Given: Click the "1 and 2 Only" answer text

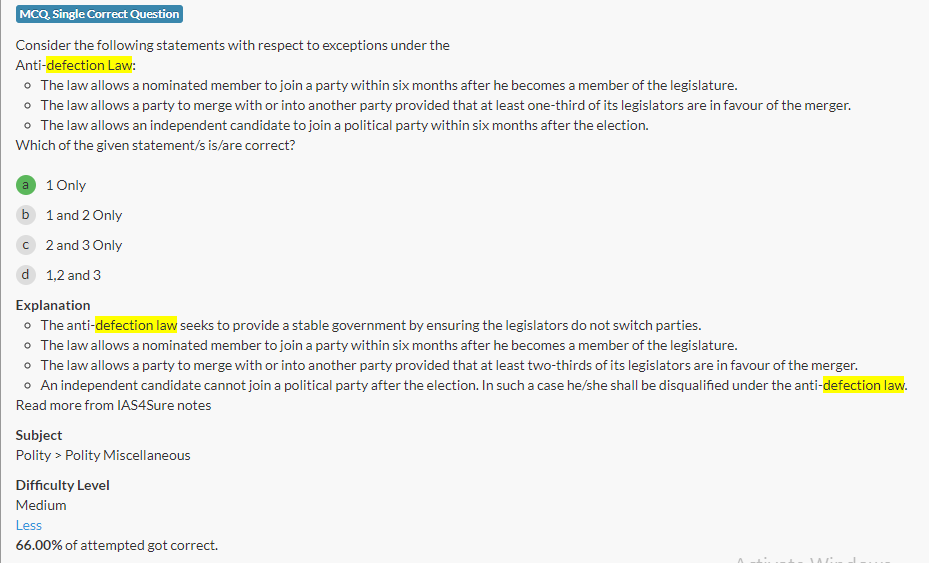Looking at the screenshot, I should 84,215.
